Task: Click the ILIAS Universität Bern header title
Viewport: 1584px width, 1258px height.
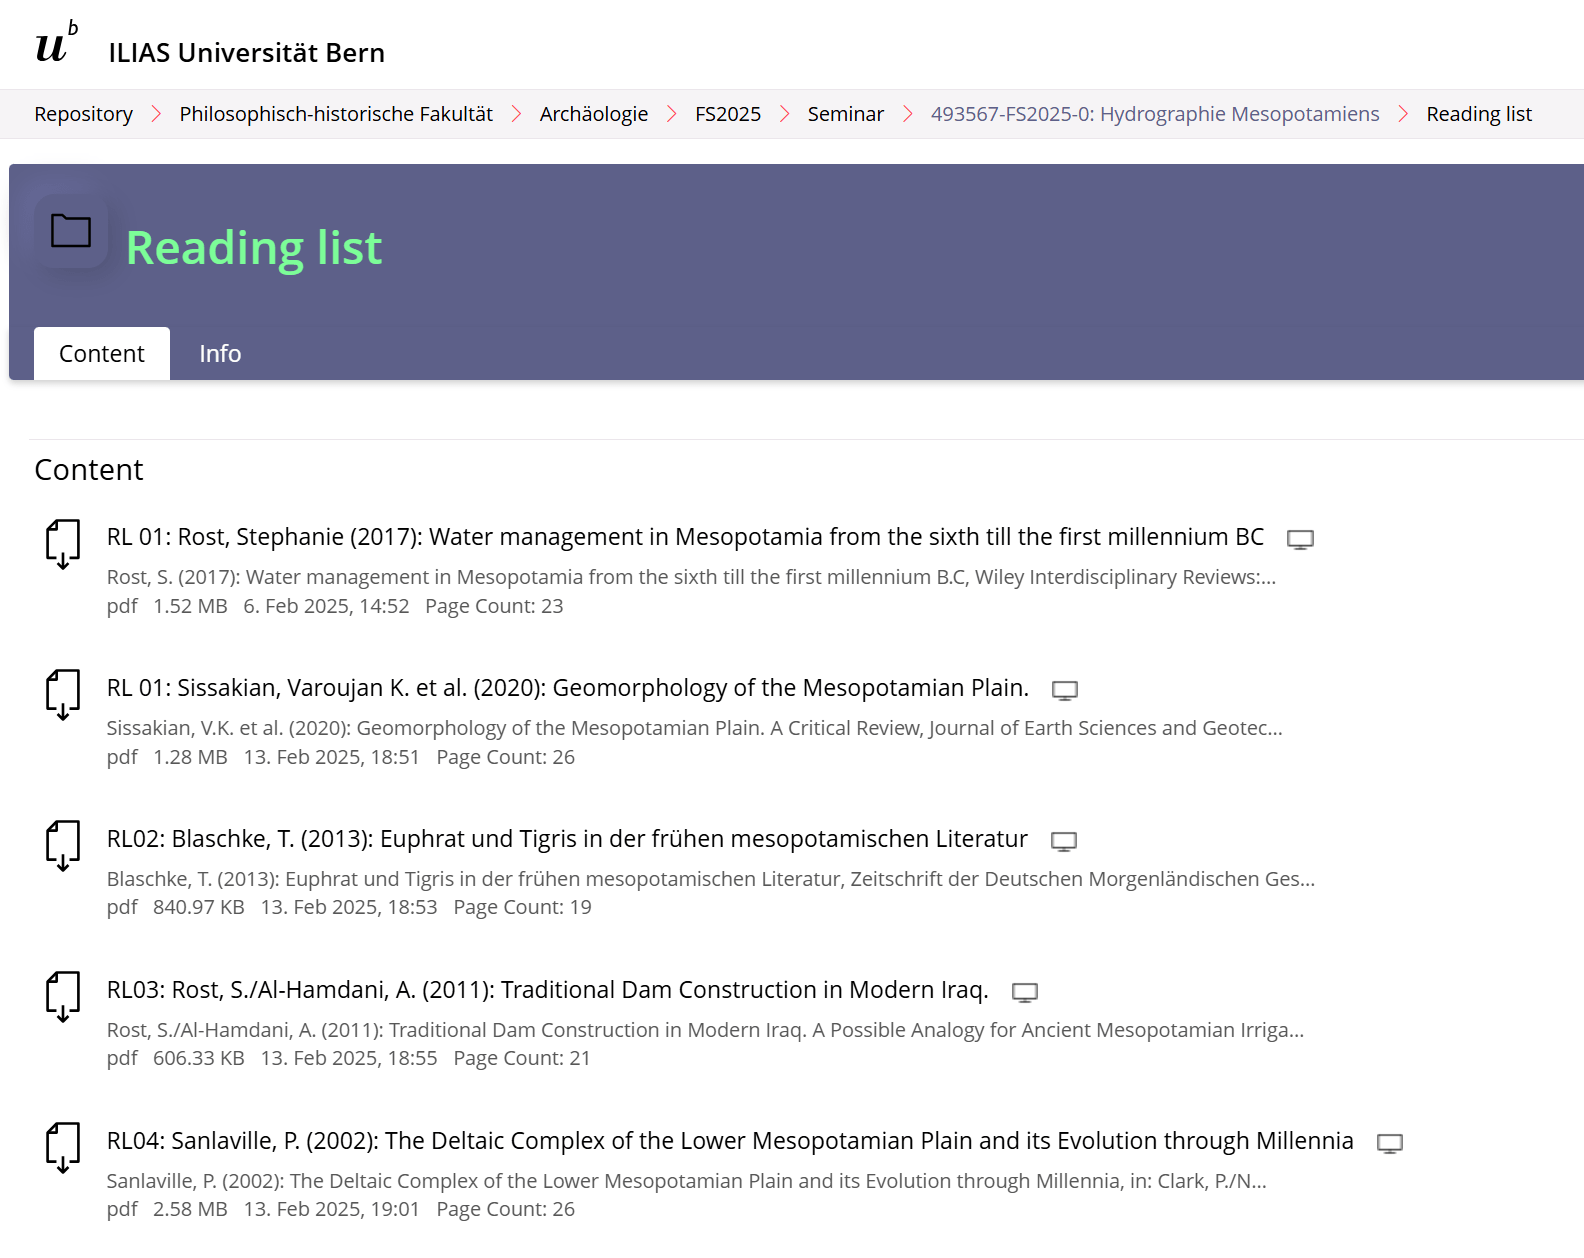Action: (247, 53)
